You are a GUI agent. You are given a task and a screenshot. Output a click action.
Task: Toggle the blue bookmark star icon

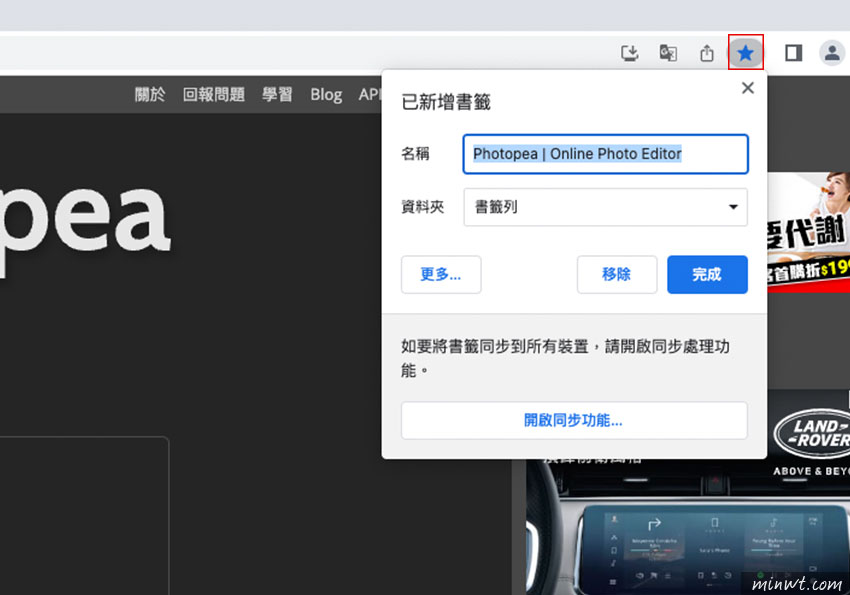745,53
